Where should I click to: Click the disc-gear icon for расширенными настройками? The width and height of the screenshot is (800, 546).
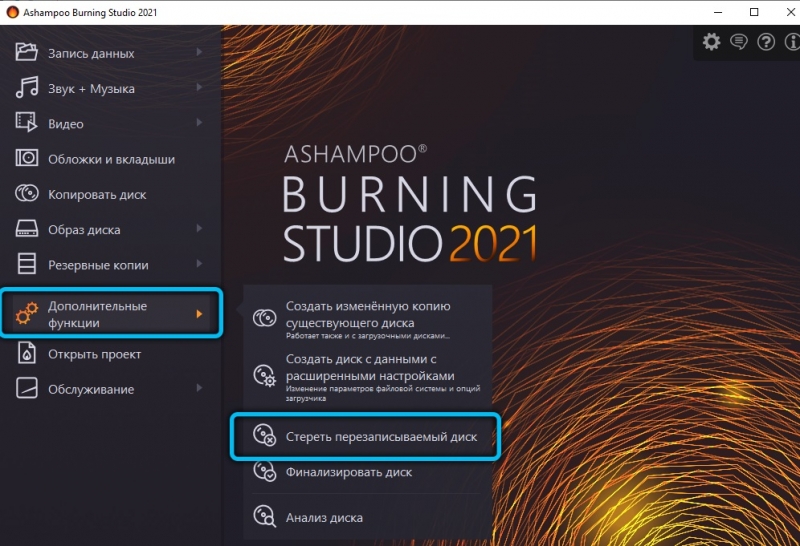[x=265, y=376]
